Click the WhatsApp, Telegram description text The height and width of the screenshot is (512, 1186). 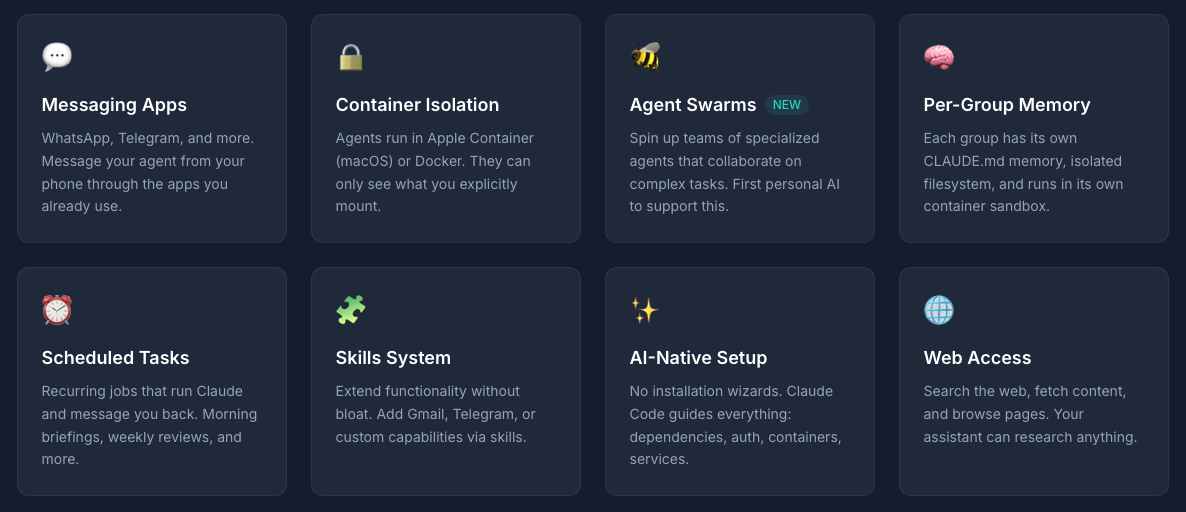tap(147, 172)
